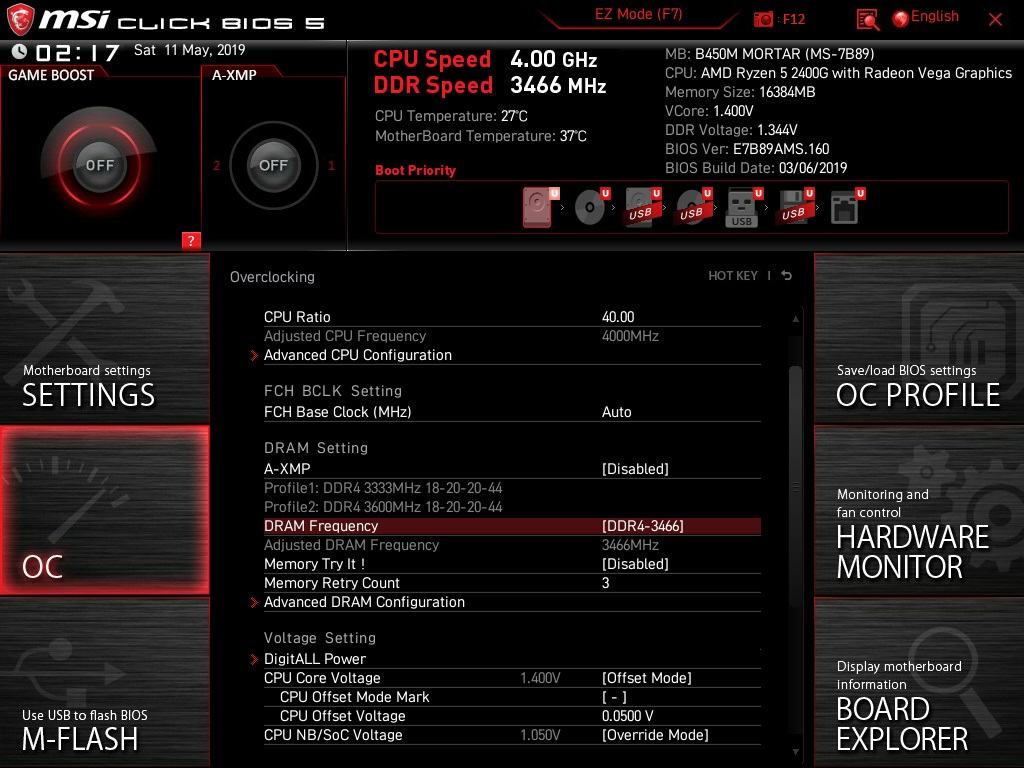Click Adjusted CPU Frequency 4000MHz
This screenshot has width=1024, height=768.
click(x=512, y=336)
